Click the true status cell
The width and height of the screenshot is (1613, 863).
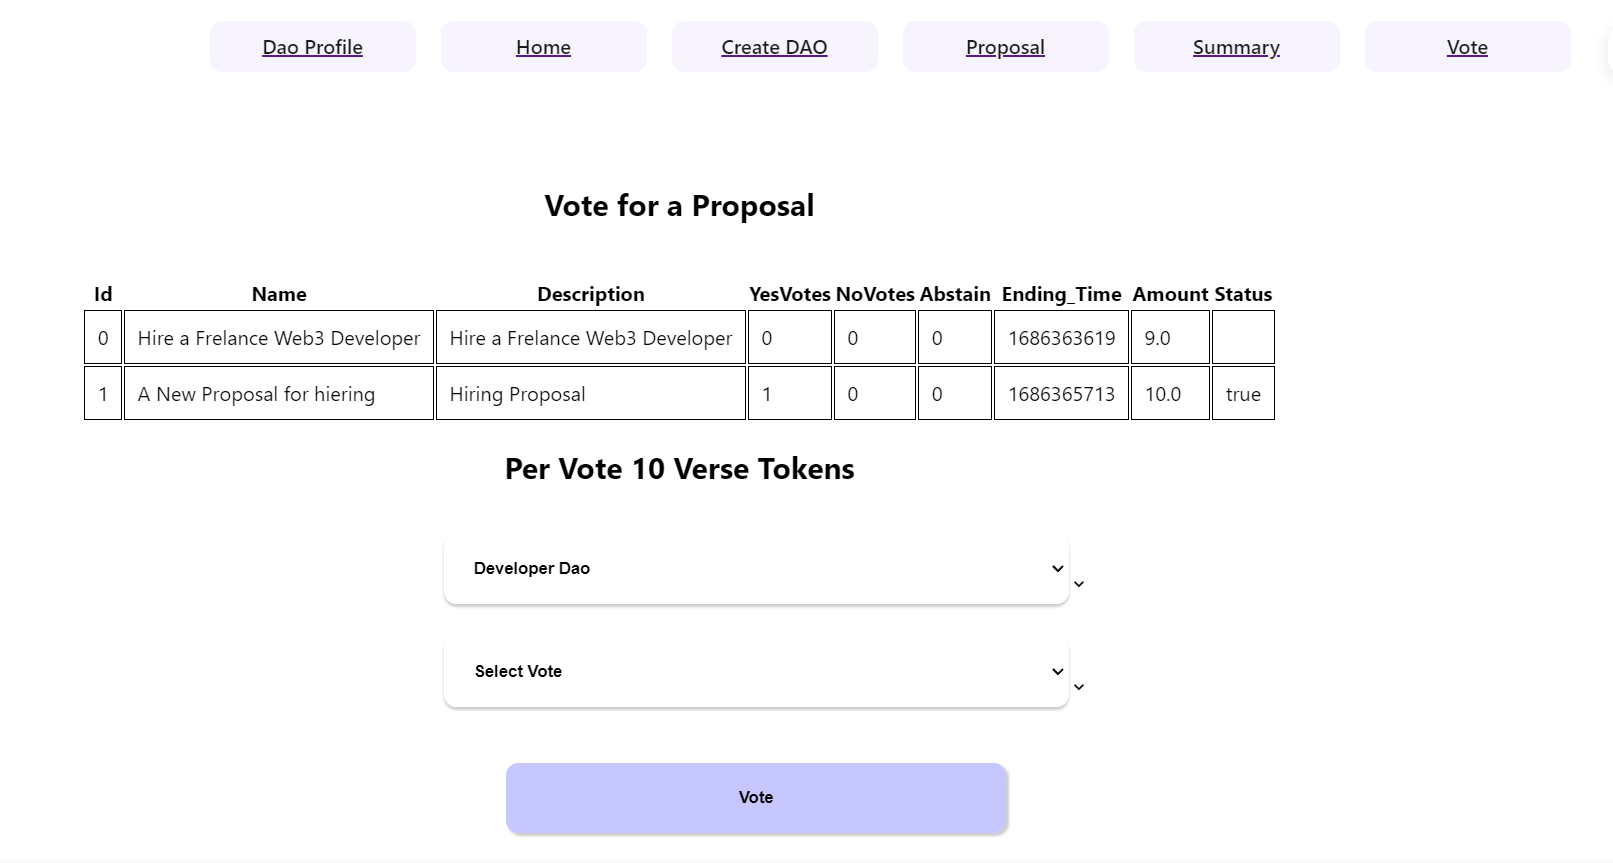pyautogui.click(x=1243, y=394)
